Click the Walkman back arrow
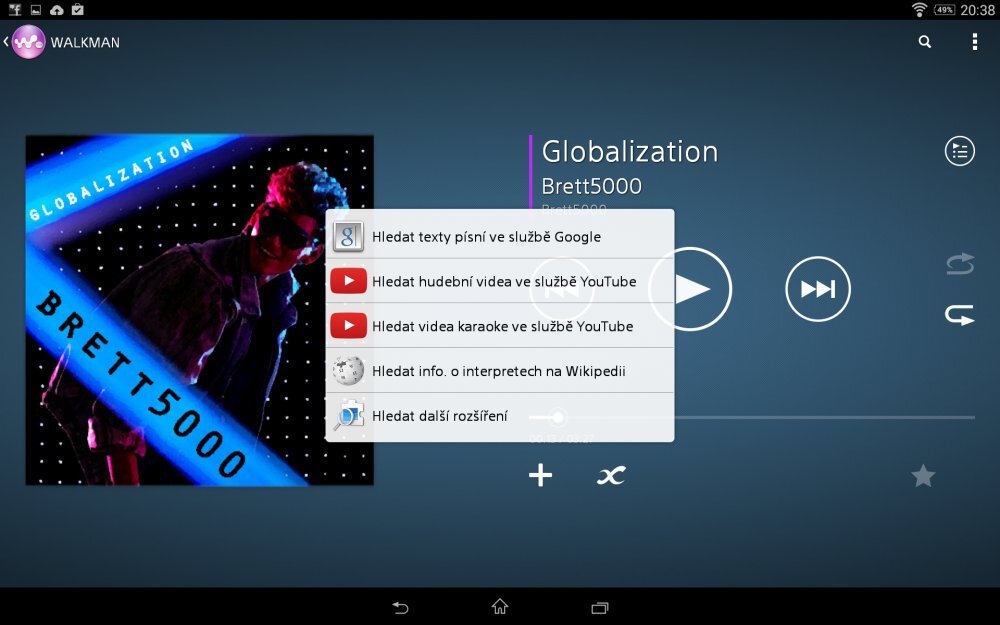Image resolution: width=1000 pixels, height=625 pixels. tap(7, 41)
